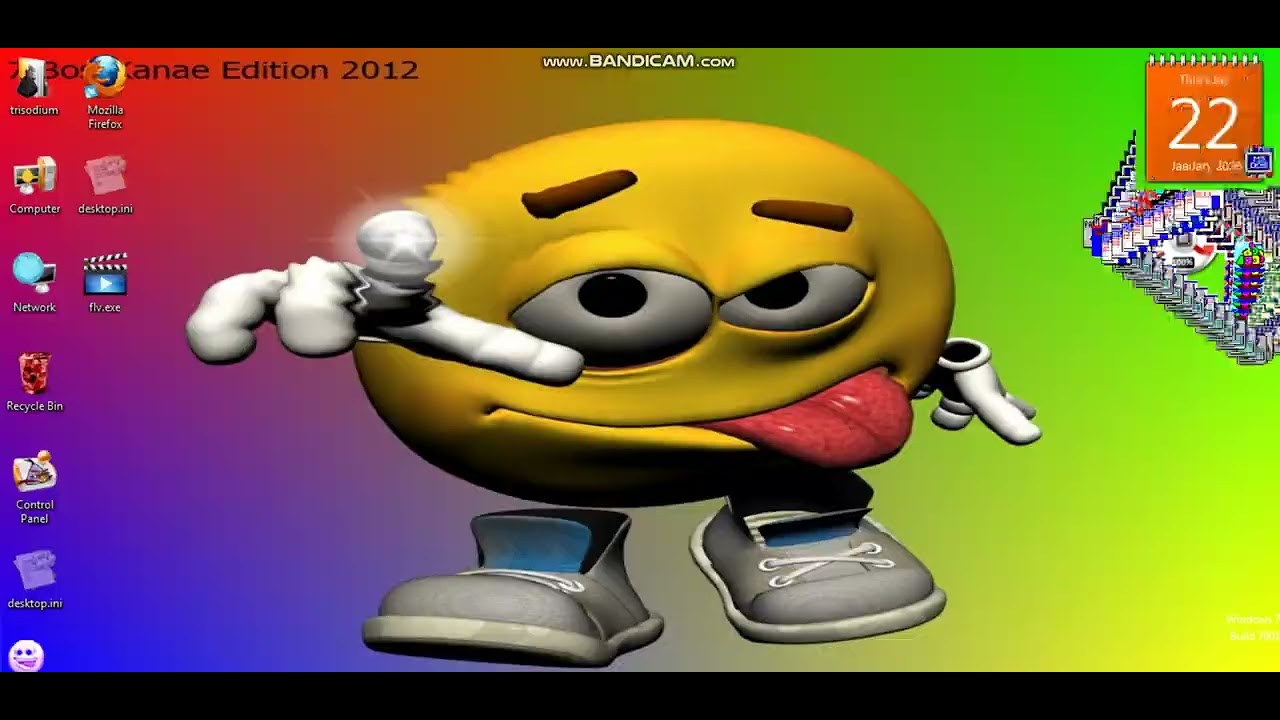Click the small blue monitor icon beside the calendar
1280x720 pixels.
point(1258,162)
